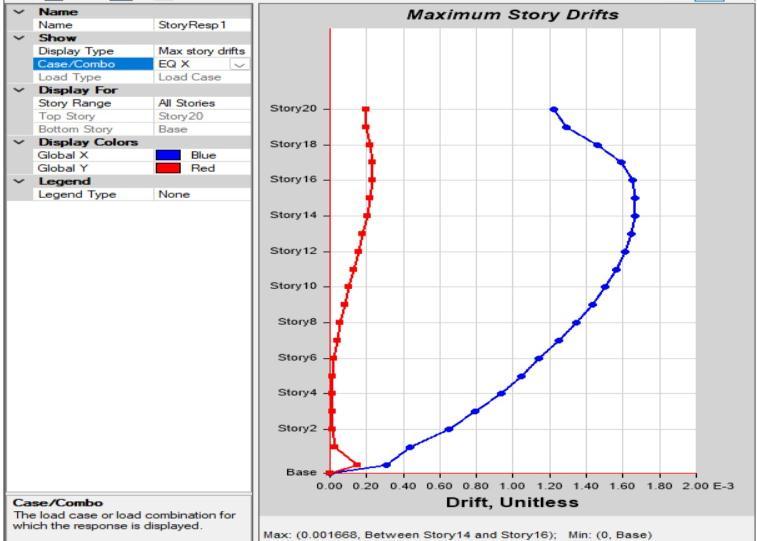Click the Story6 axis label on chart

click(297, 358)
